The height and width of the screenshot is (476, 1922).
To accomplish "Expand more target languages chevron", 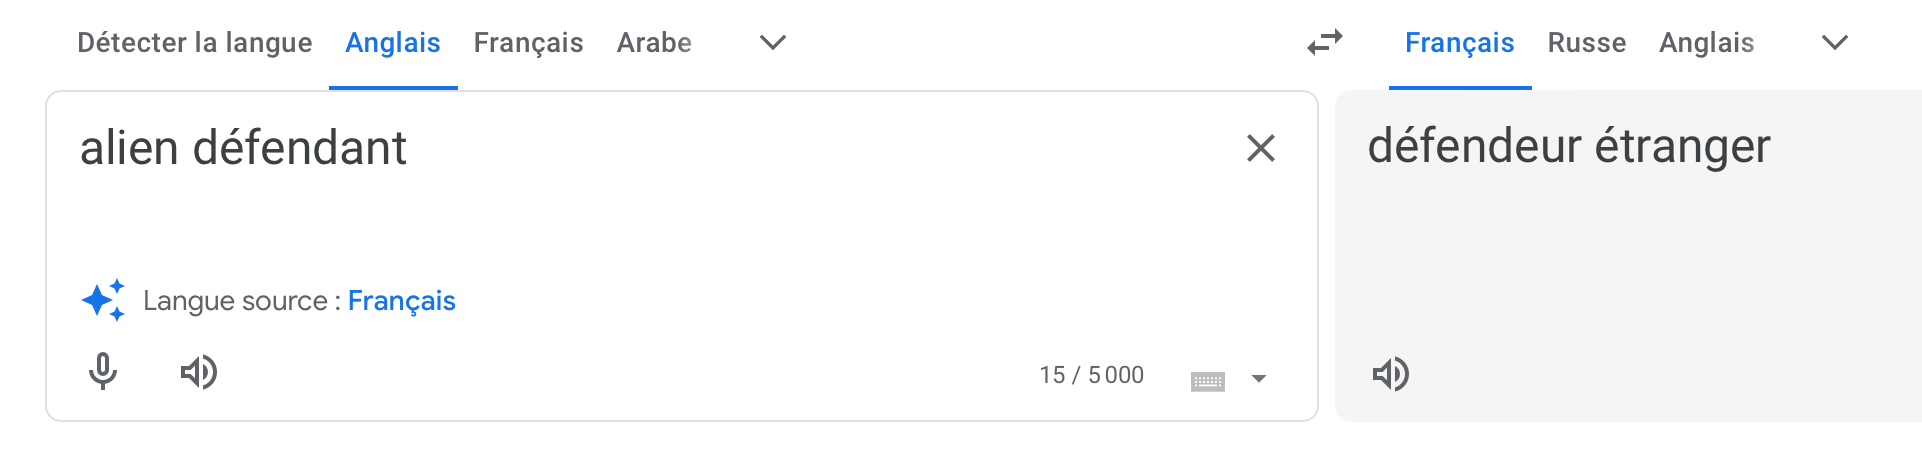I will point(1834,43).
